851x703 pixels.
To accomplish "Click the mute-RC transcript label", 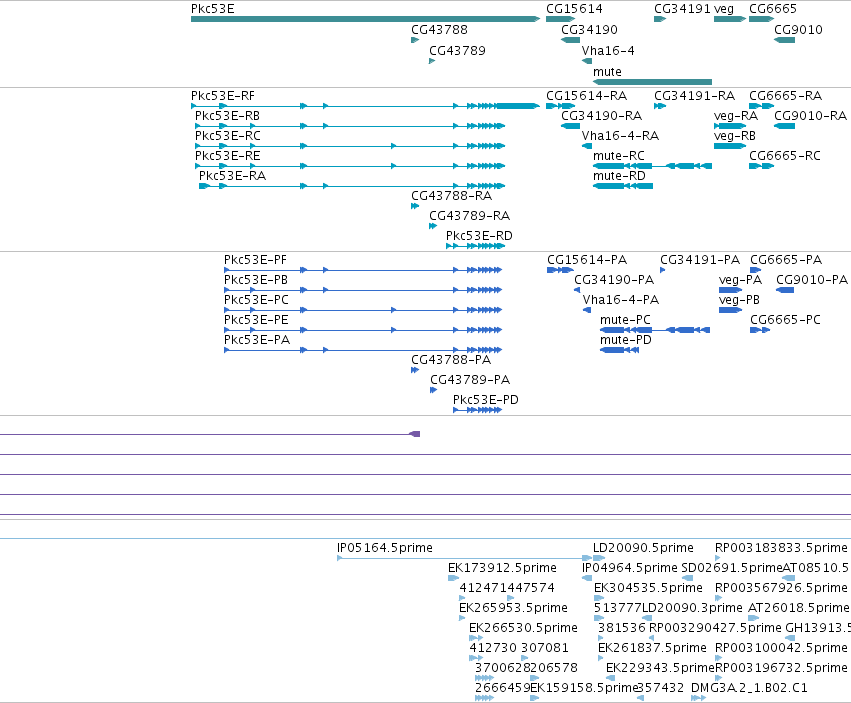I will (x=619, y=156).
